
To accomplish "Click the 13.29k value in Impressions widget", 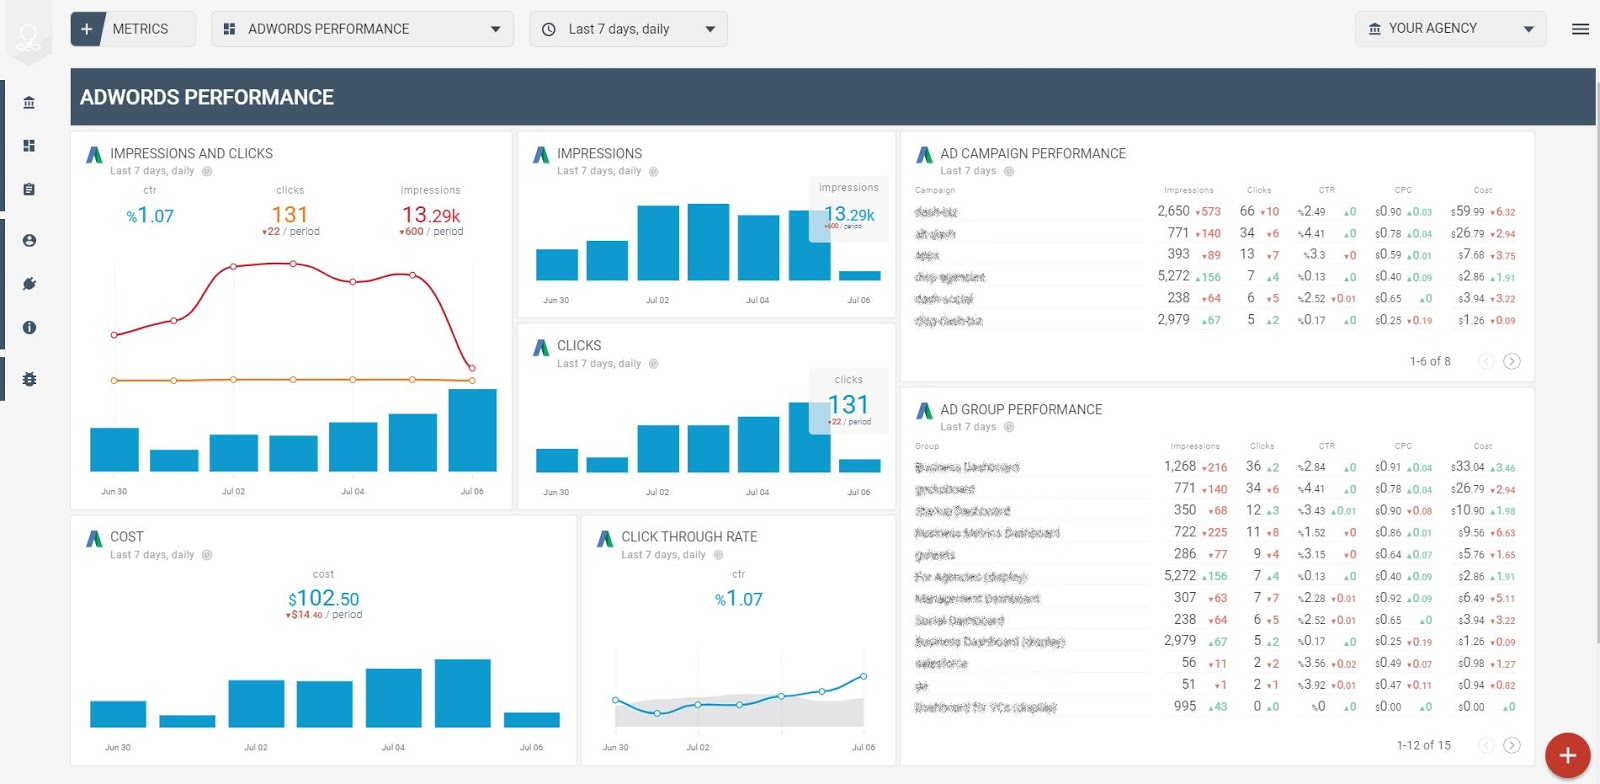I will (x=849, y=214).
